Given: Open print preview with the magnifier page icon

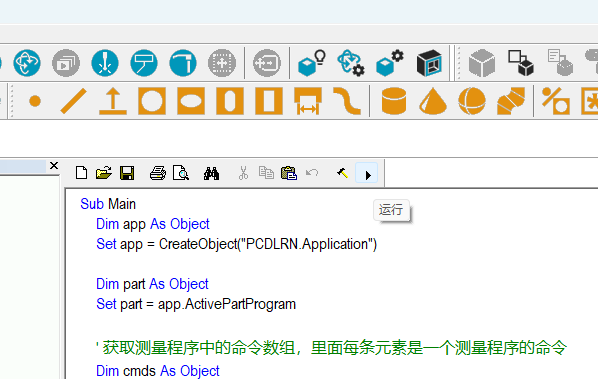Looking at the screenshot, I should 181,173.
